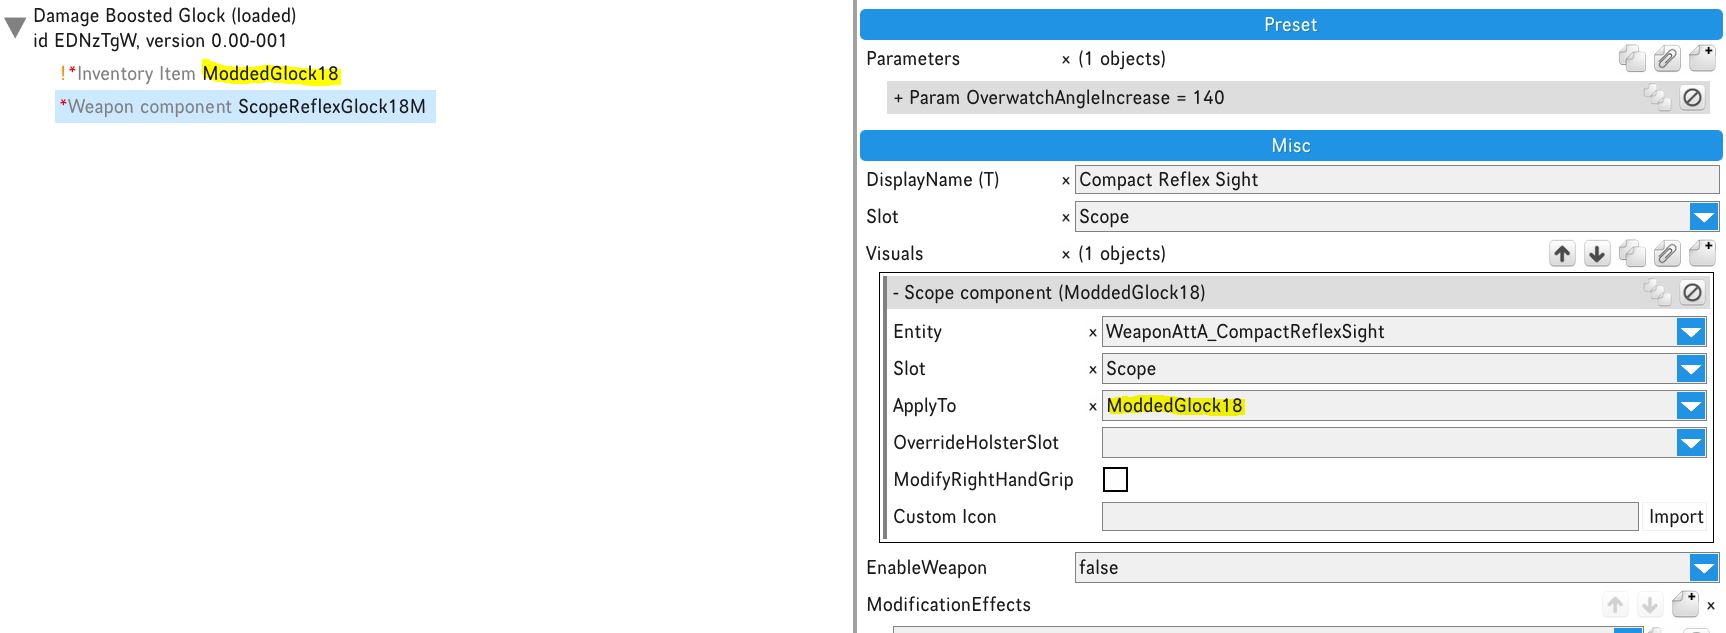Screen dimensions: 1726x633
Task: Copy Visuals objects via duplicate icon
Action: 1632,254
